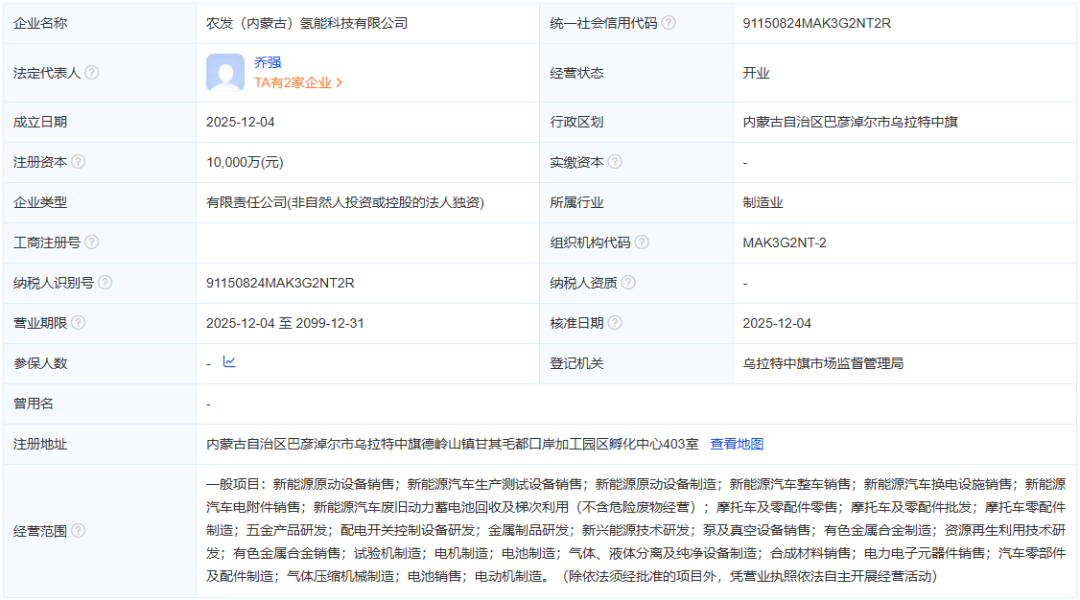Click the trend chart icon beside 参保人数
The image size is (1080, 600).
click(x=231, y=362)
